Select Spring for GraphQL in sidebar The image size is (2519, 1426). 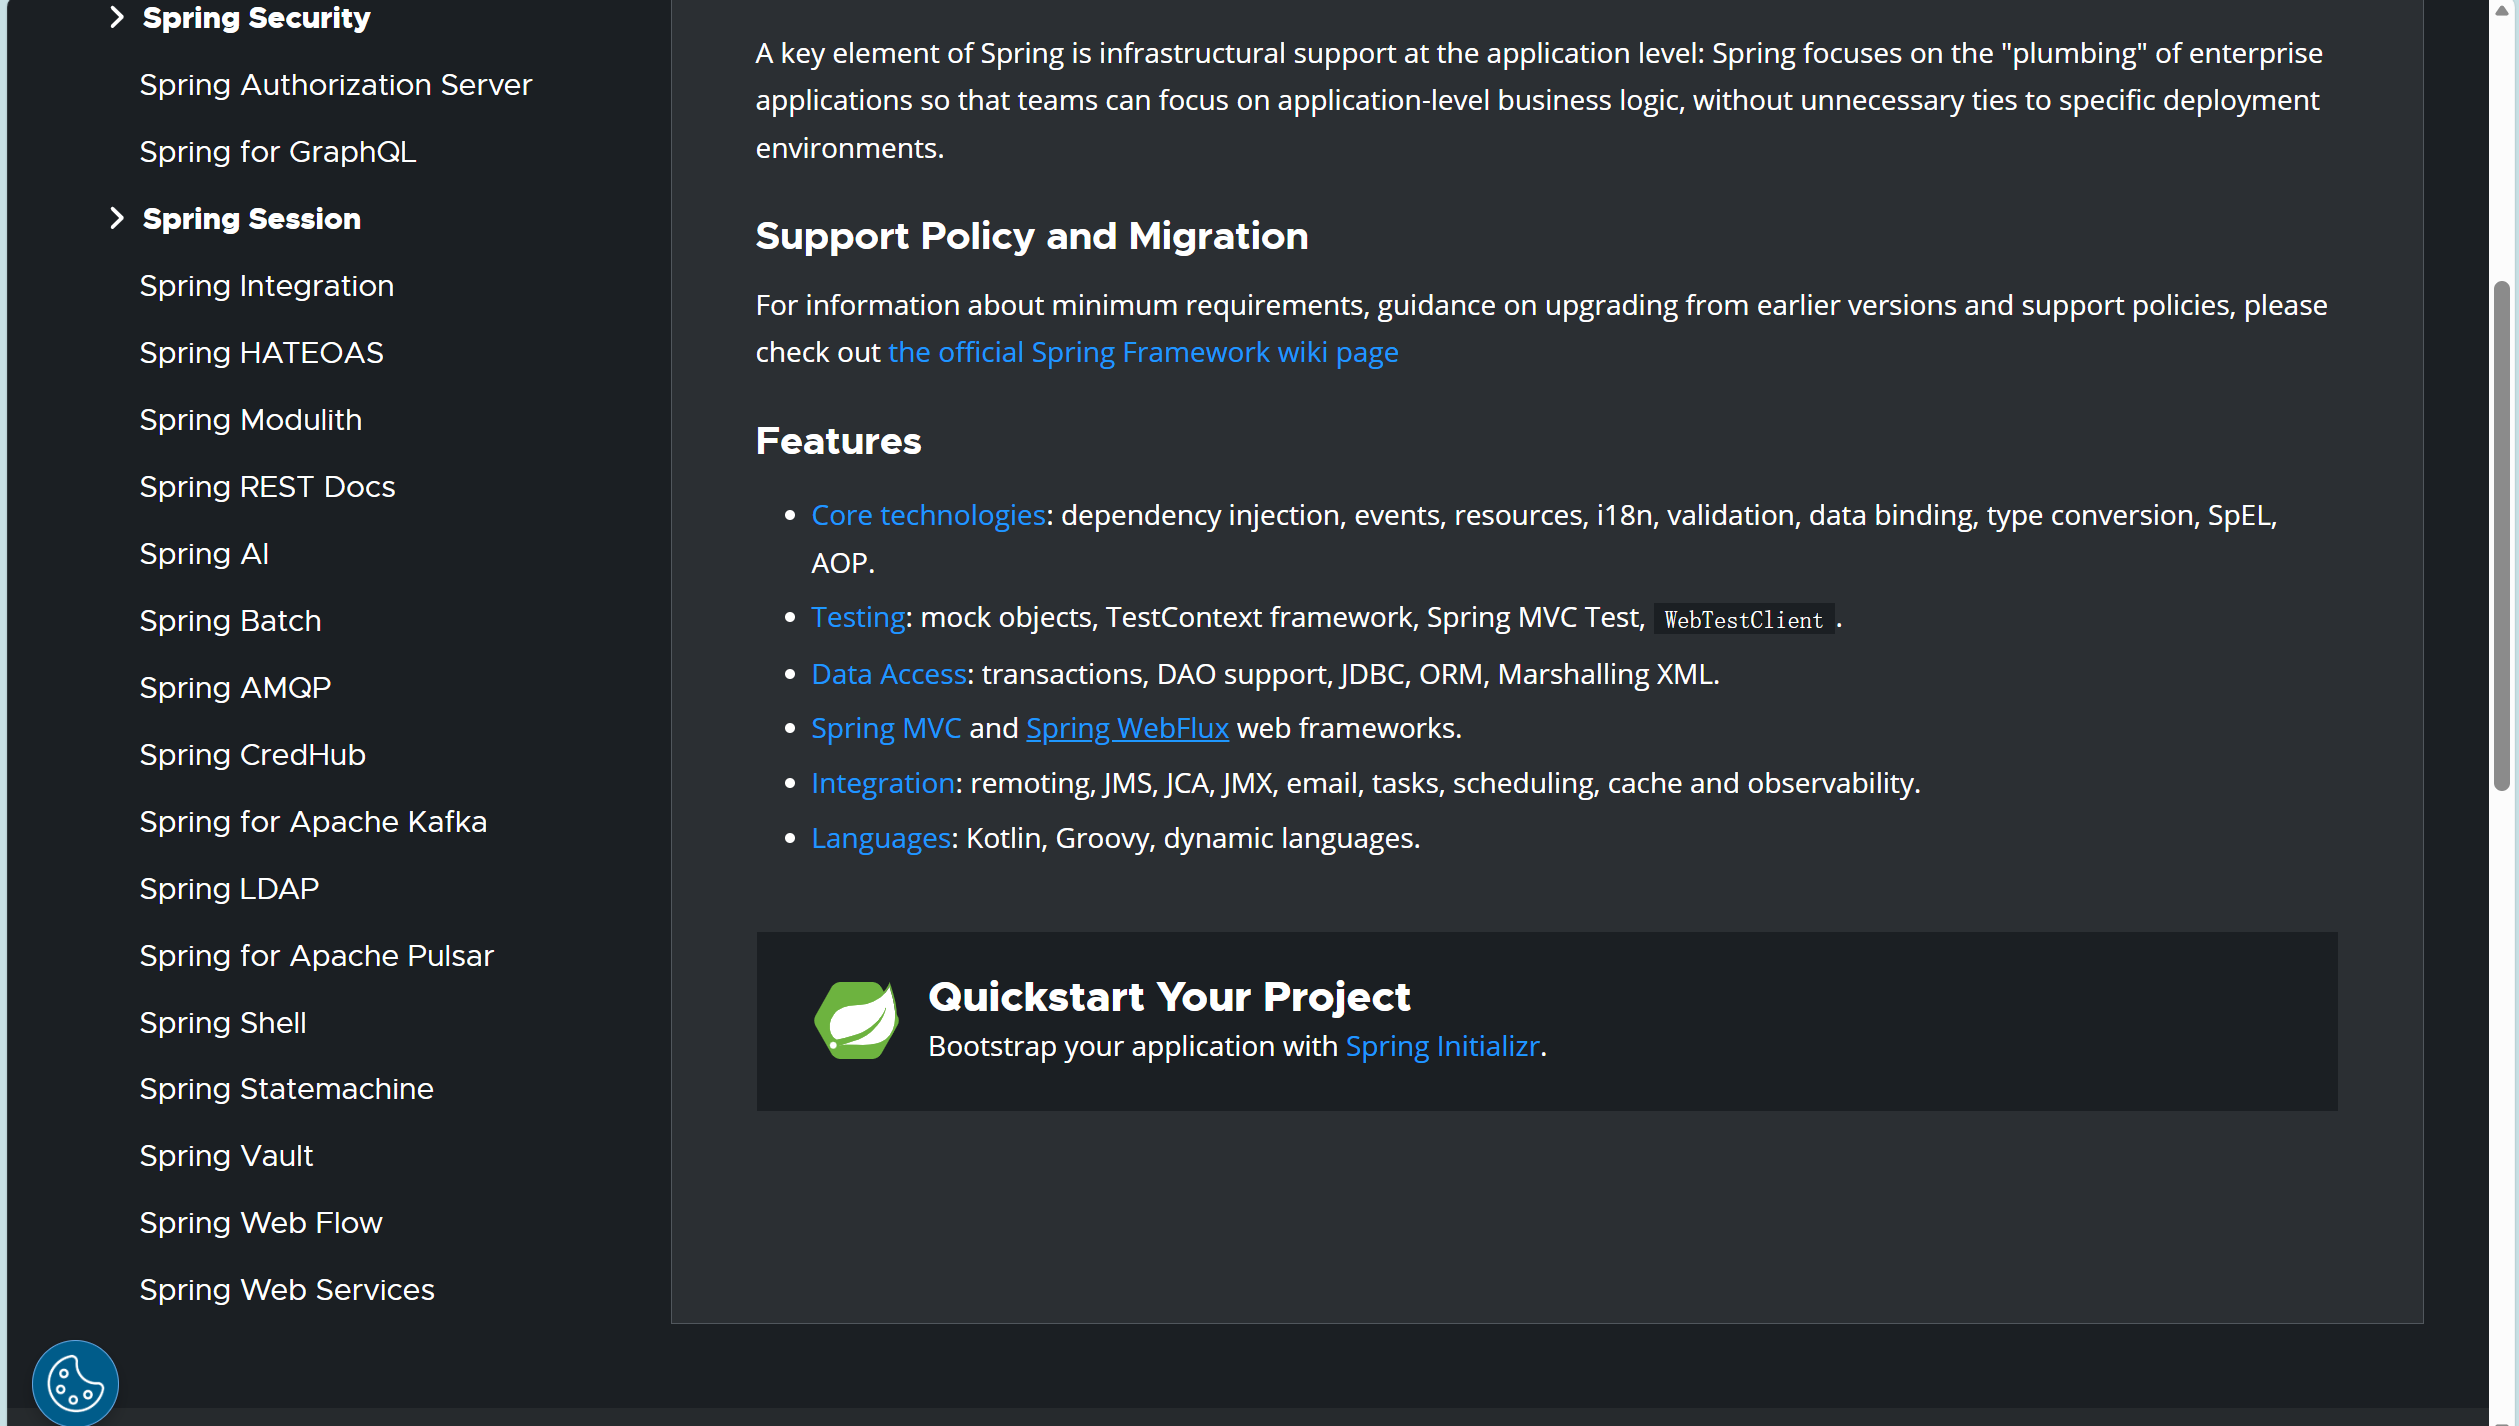[x=278, y=152]
